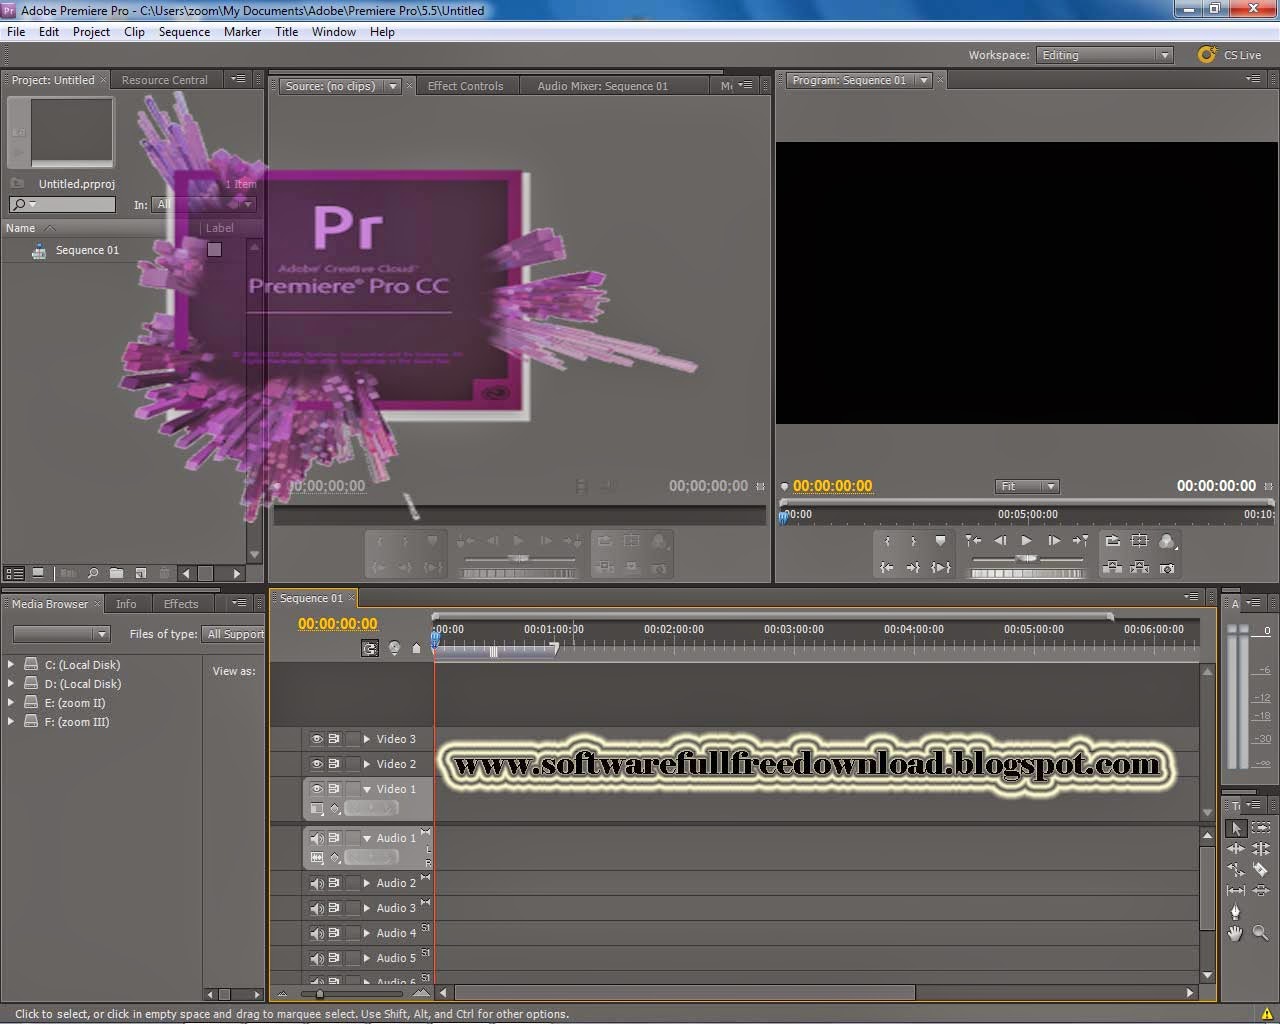Play the Program monitor sequence
Screen dimensions: 1280x1024
(1026, 540)
